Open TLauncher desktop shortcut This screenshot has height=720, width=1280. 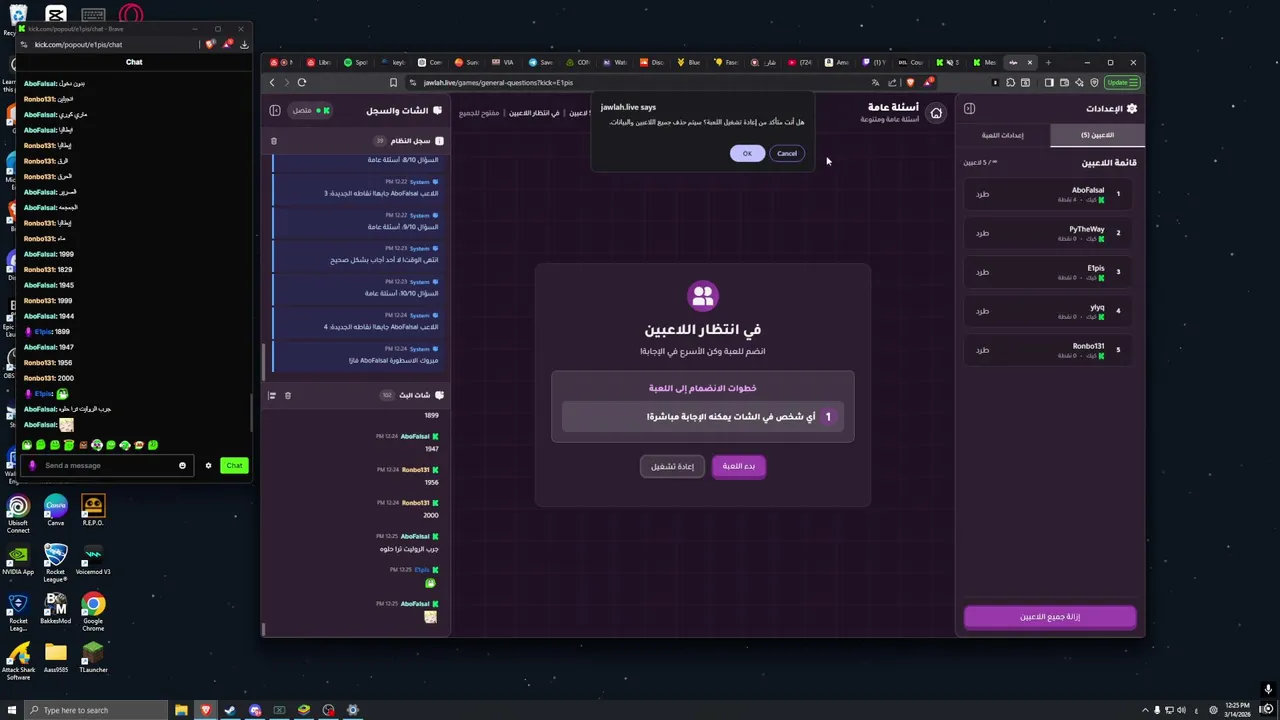pyautogui.click(x=93, y=658)
